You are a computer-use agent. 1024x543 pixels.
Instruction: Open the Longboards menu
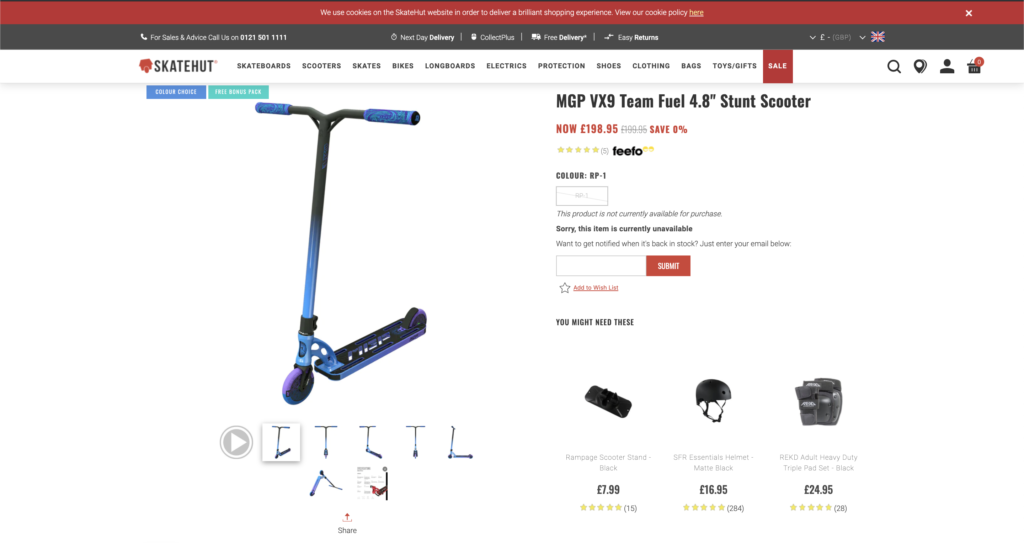tap(450, 66)
